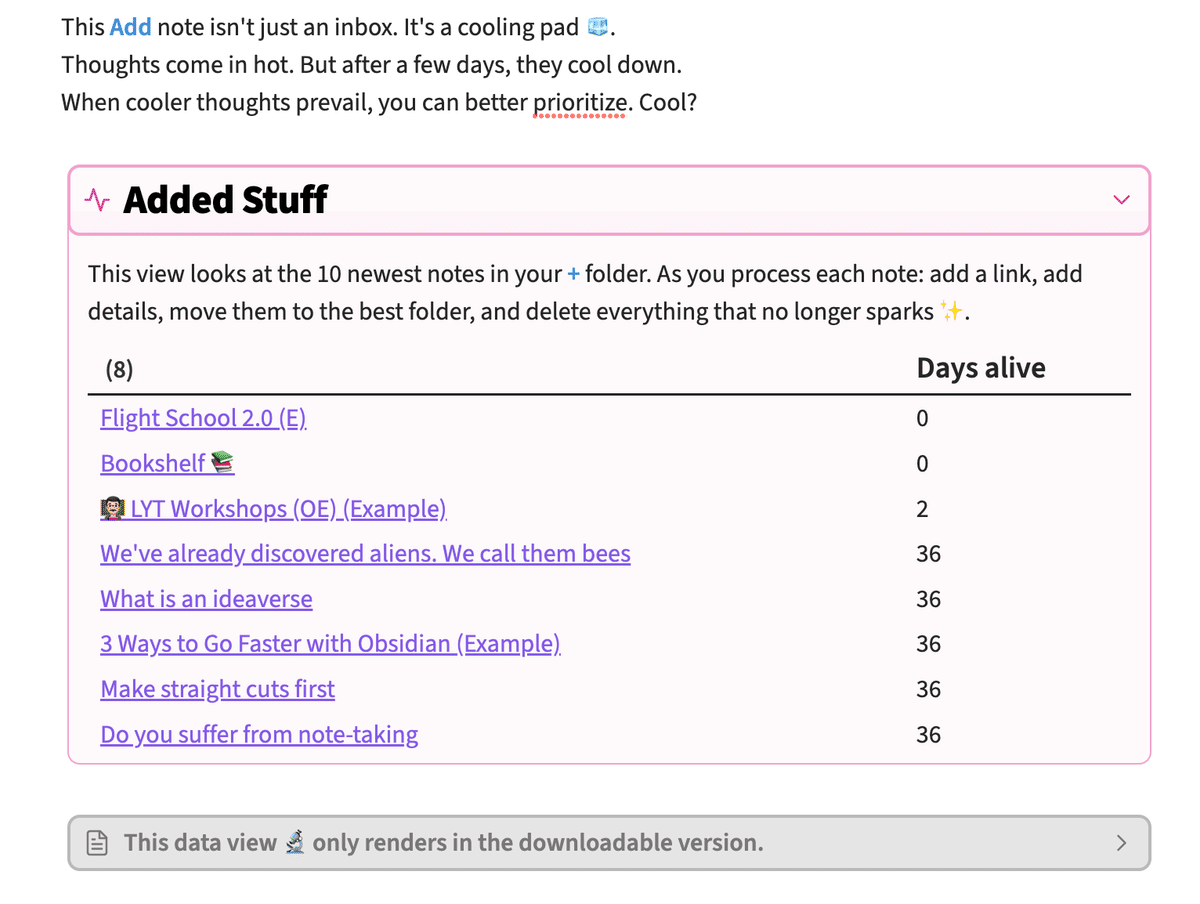Click the microscope emoji in data view callout

click(x=294, y=843)
